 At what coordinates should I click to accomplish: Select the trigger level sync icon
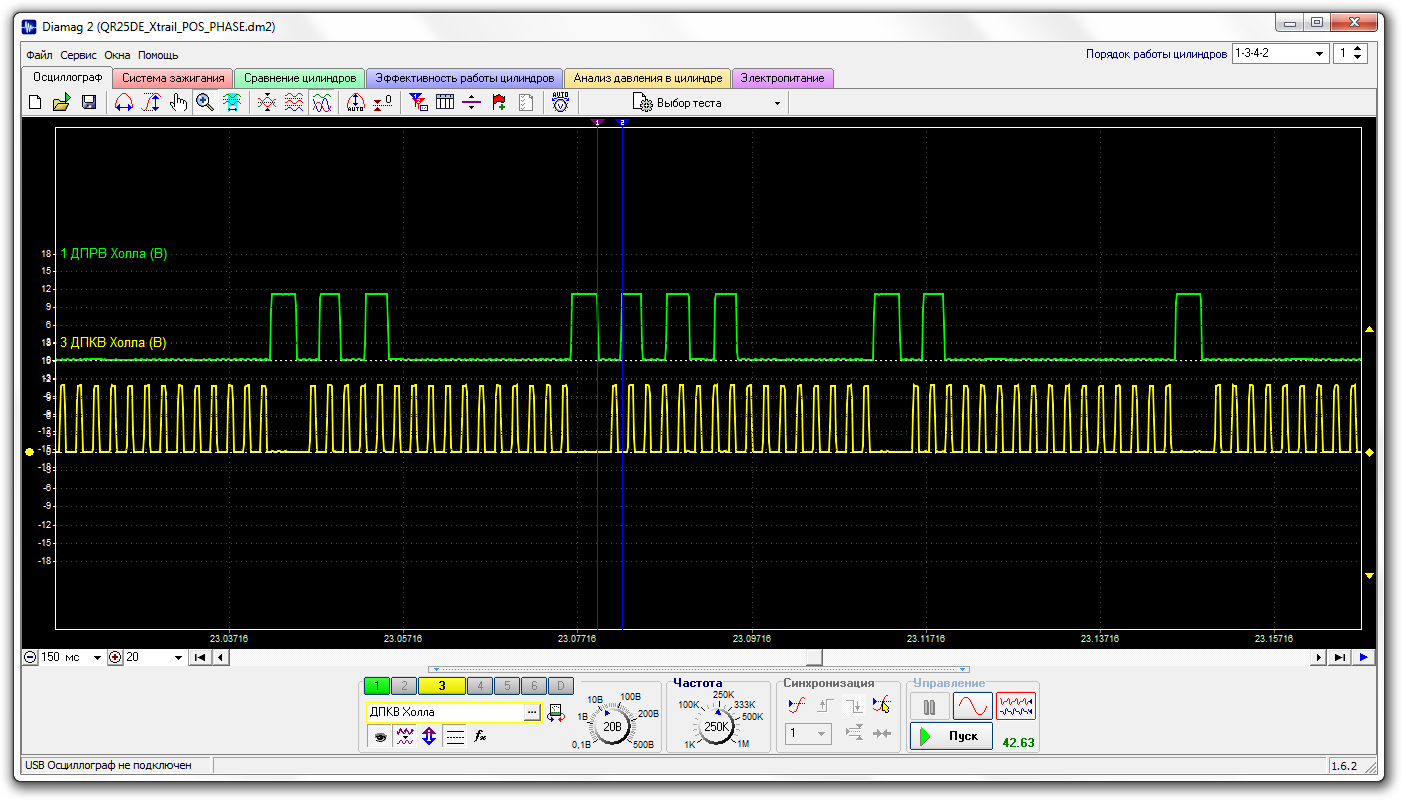(x=797, y=705)
